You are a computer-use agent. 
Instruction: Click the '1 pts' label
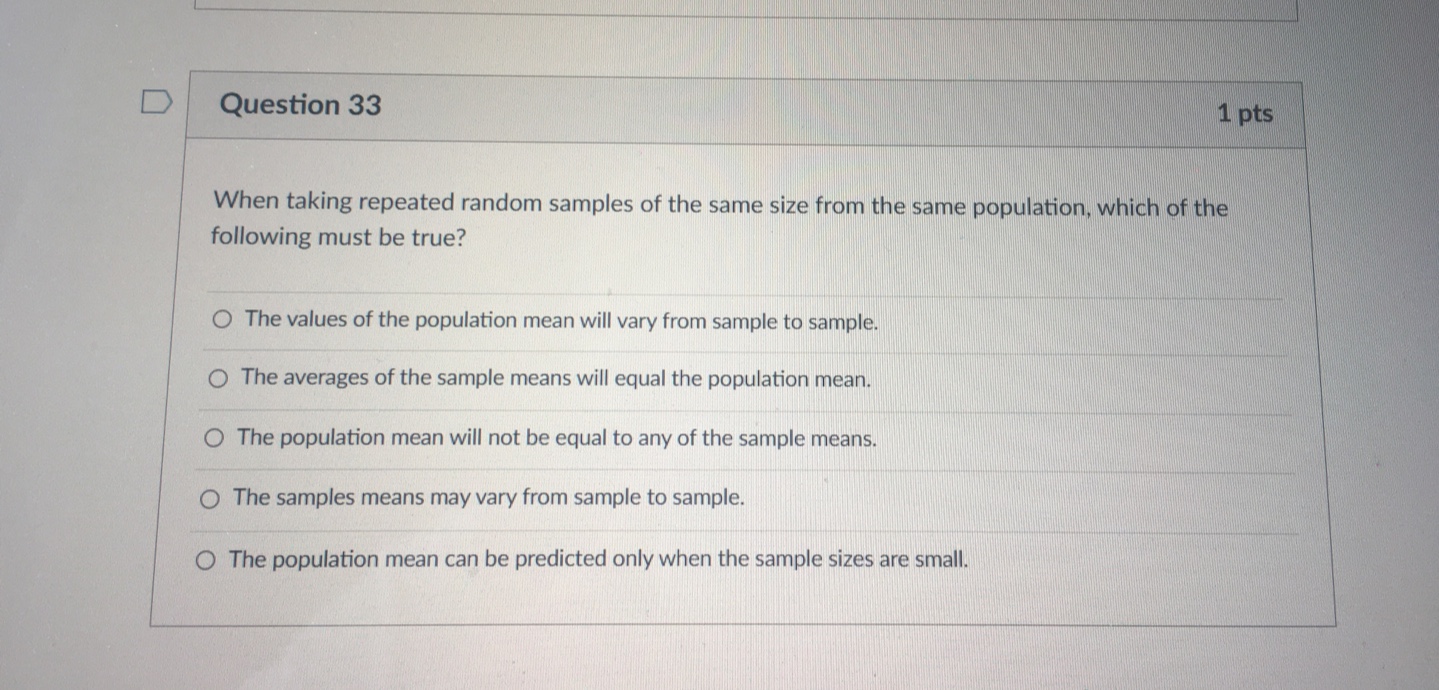point(1246,113)
